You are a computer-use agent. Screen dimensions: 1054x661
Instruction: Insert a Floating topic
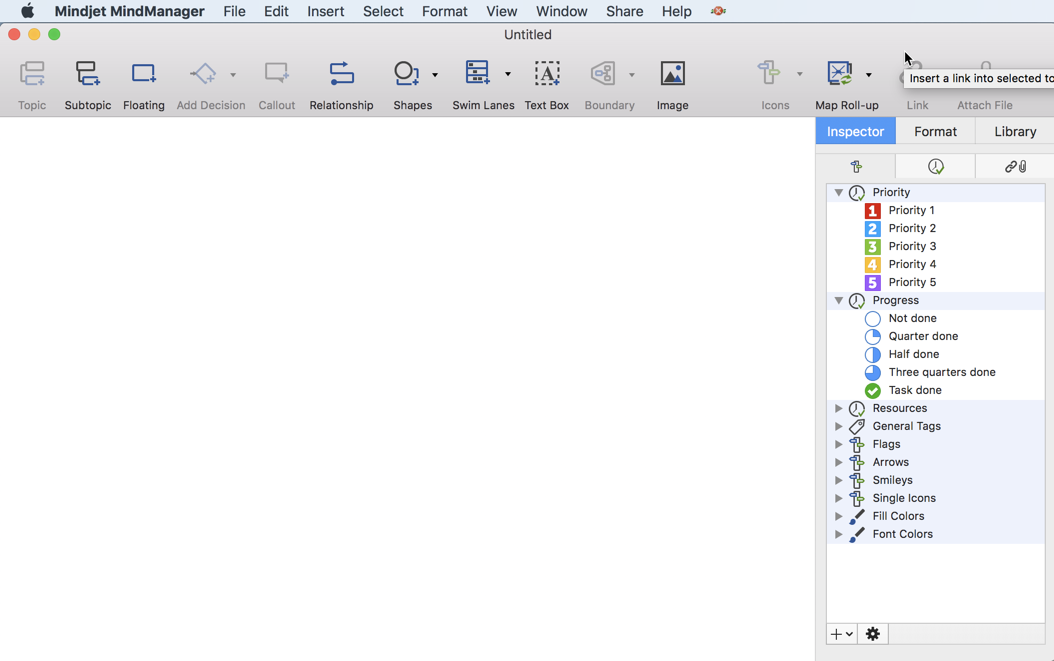pyautogui.click(x=143, y=74)
